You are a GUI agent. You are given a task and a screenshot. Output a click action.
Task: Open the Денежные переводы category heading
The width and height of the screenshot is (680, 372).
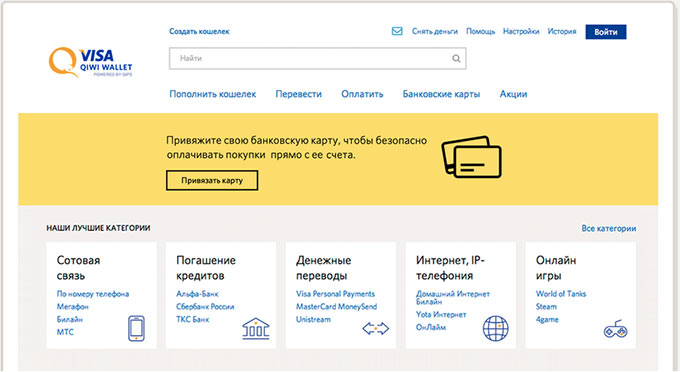coord(323,268)
